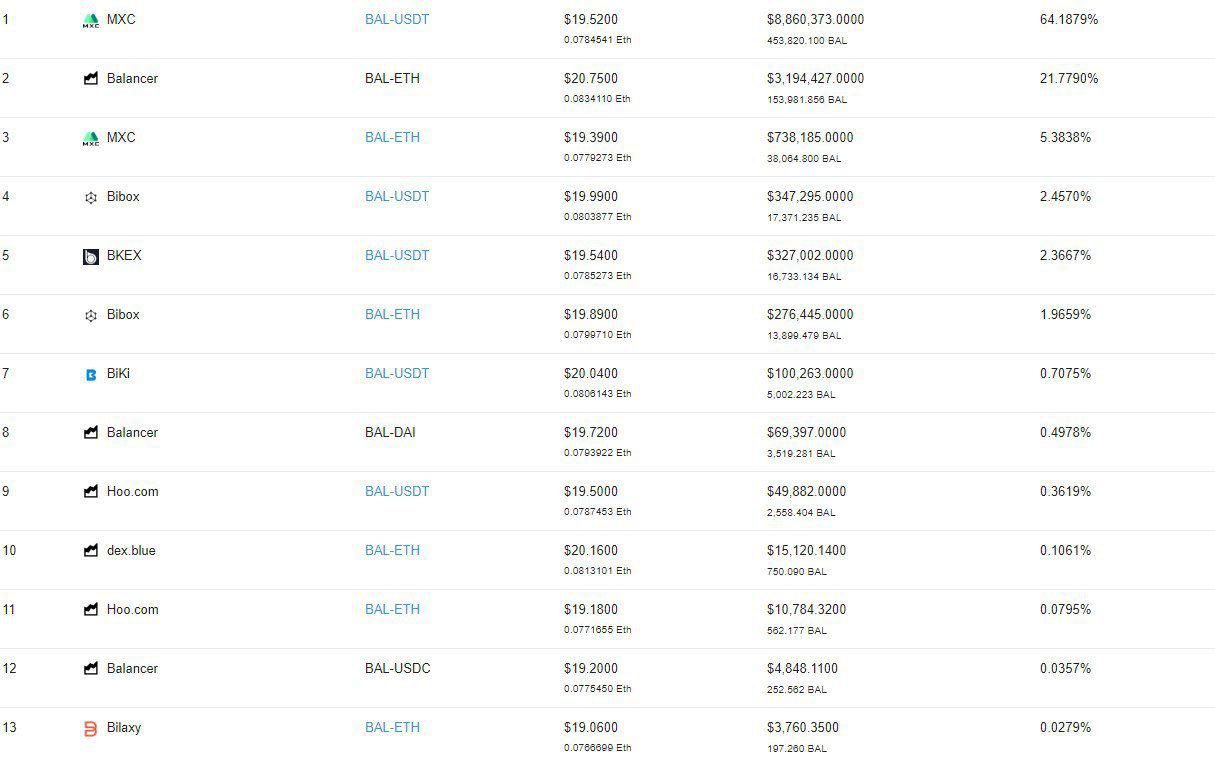Click the BKEX logo icon
Viewport: 1215px width, 765px height.
(x=91, y=257)
